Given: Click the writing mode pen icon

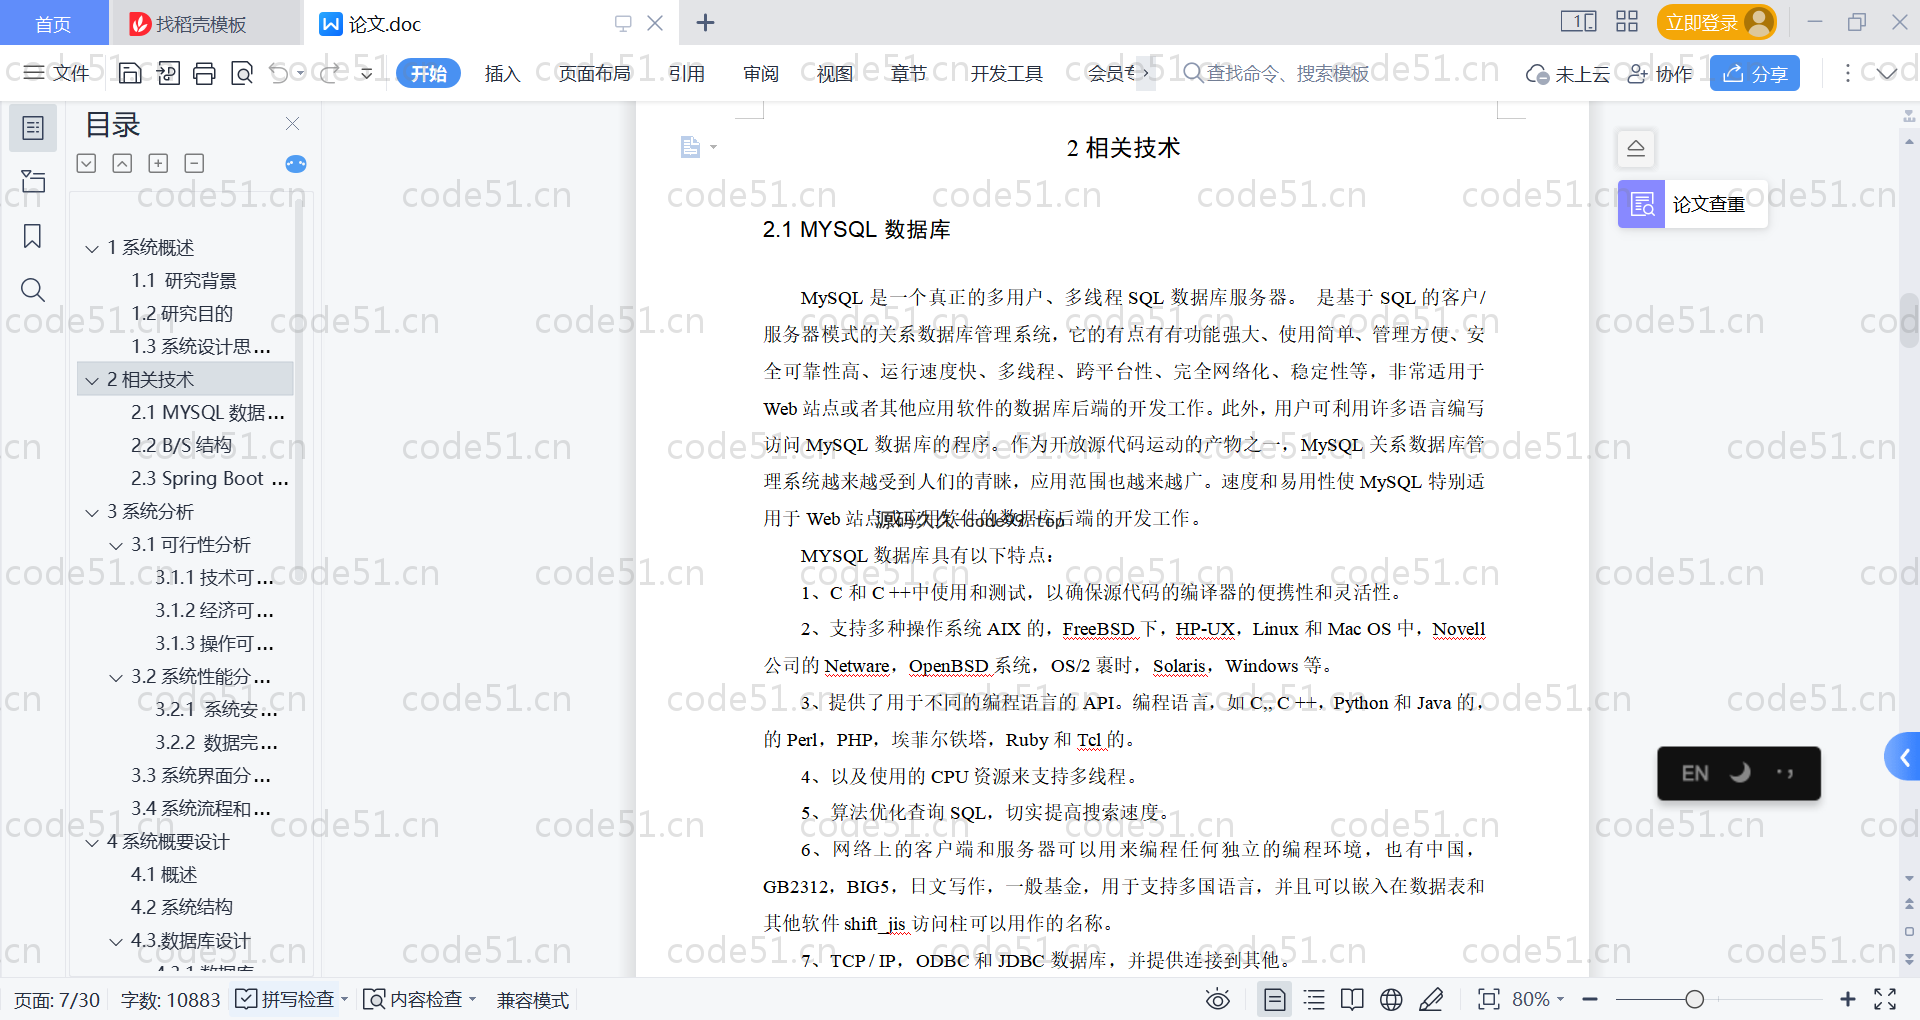Looking at the screenshot, I should [1431, 999].
